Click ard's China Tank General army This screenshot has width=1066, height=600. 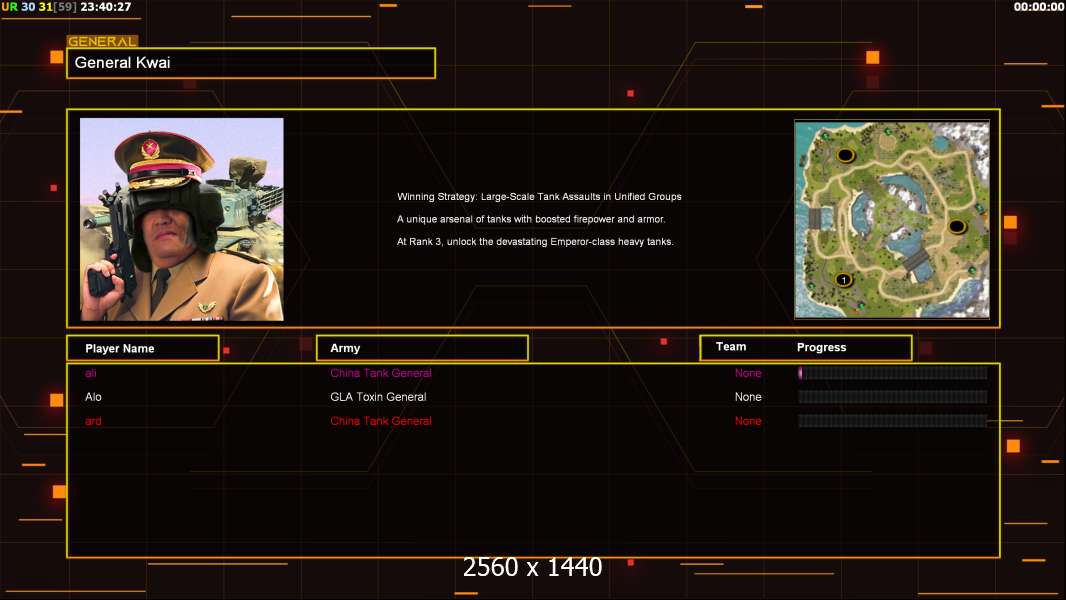(x=381, y=421)
